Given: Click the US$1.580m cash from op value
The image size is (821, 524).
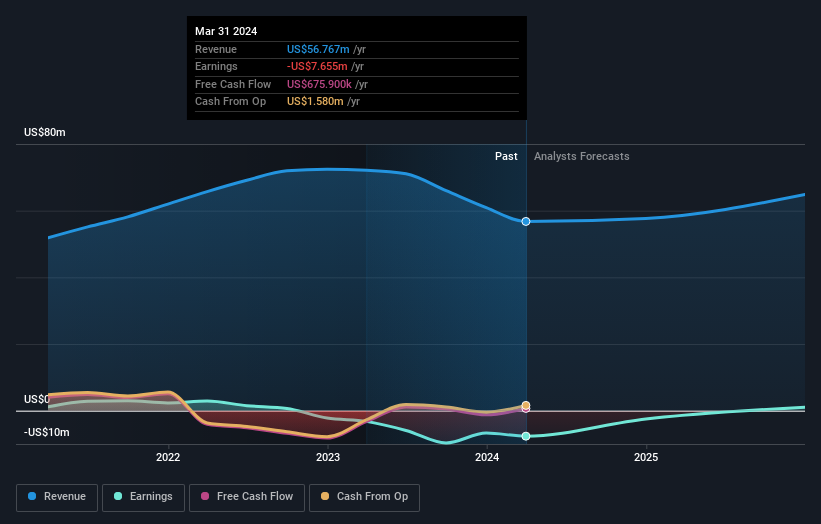Looking at the screenshot, I should [x=315, y=102].
